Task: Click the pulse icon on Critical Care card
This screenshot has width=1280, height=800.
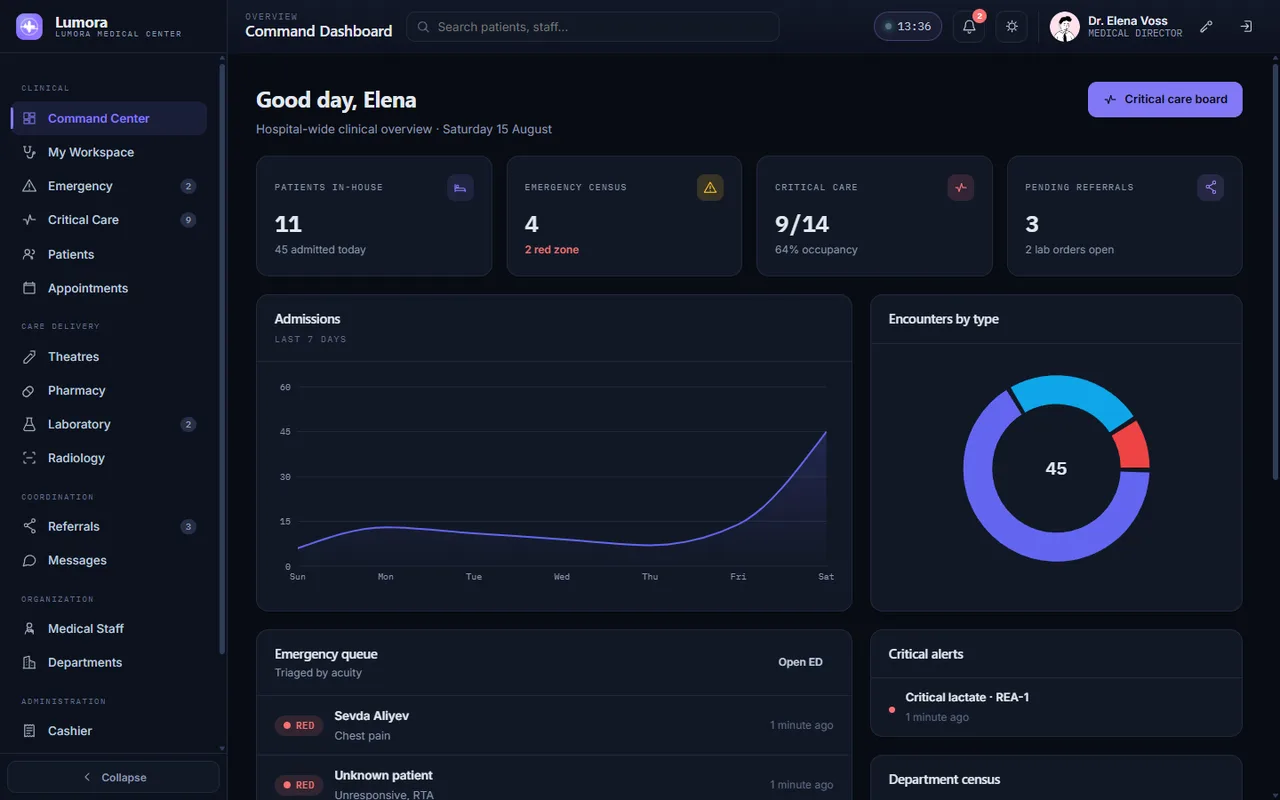Action: [x=961, y=187]
